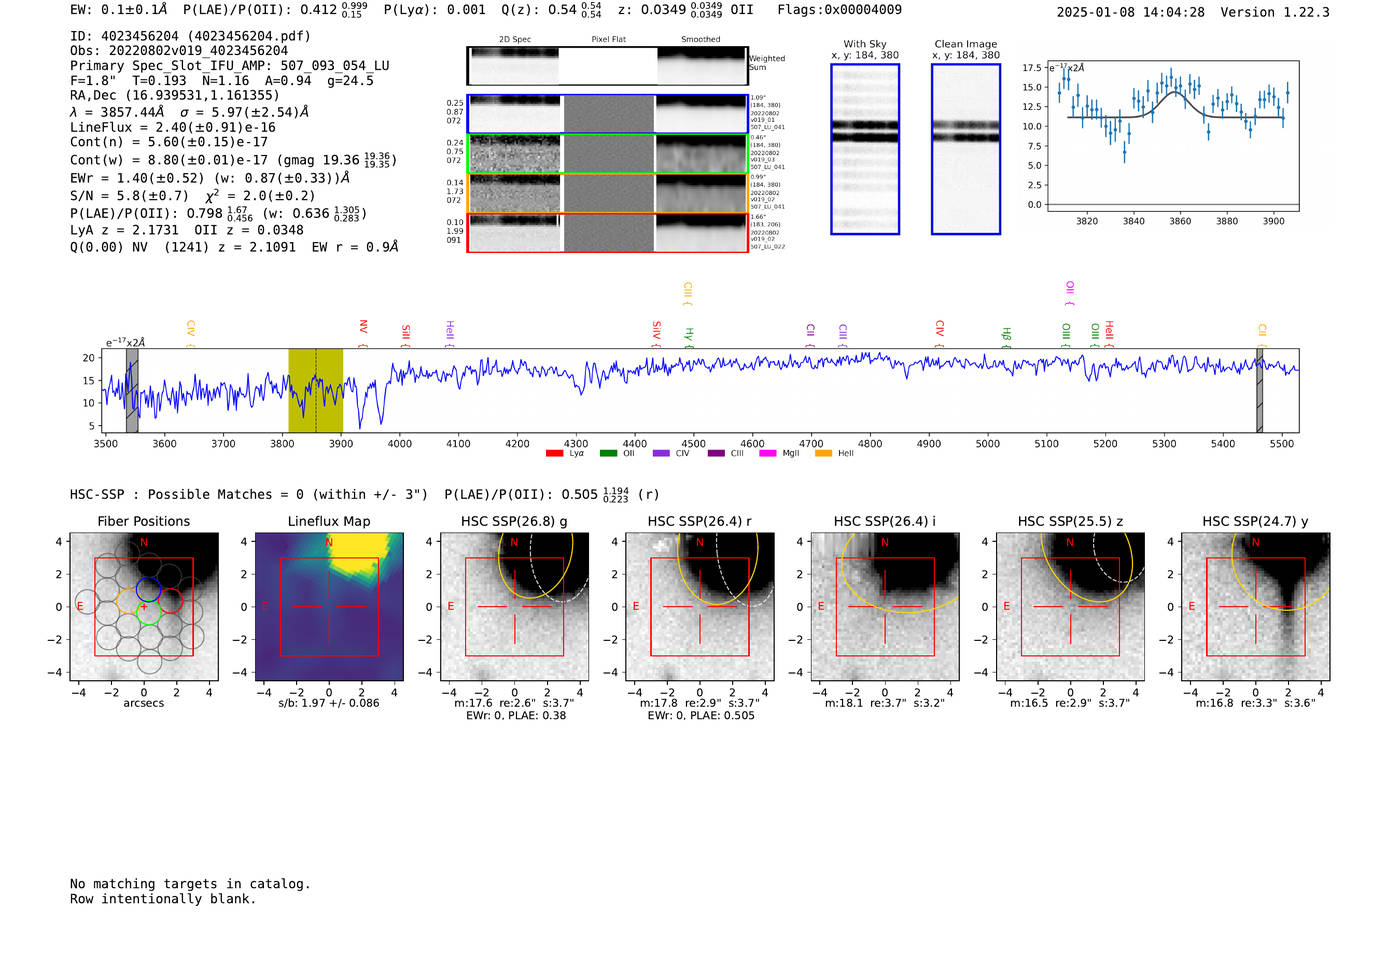Screen dimensions: 1400x953
Task: Open the Fiber Positions panel
Action: pyautogui.click(x=144, y=607)
